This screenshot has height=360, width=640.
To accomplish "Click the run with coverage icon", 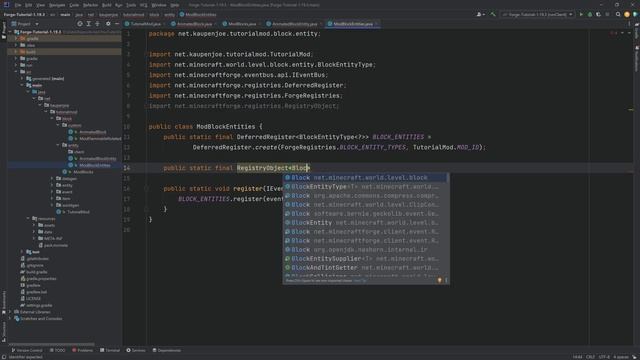I will [598, 14].
